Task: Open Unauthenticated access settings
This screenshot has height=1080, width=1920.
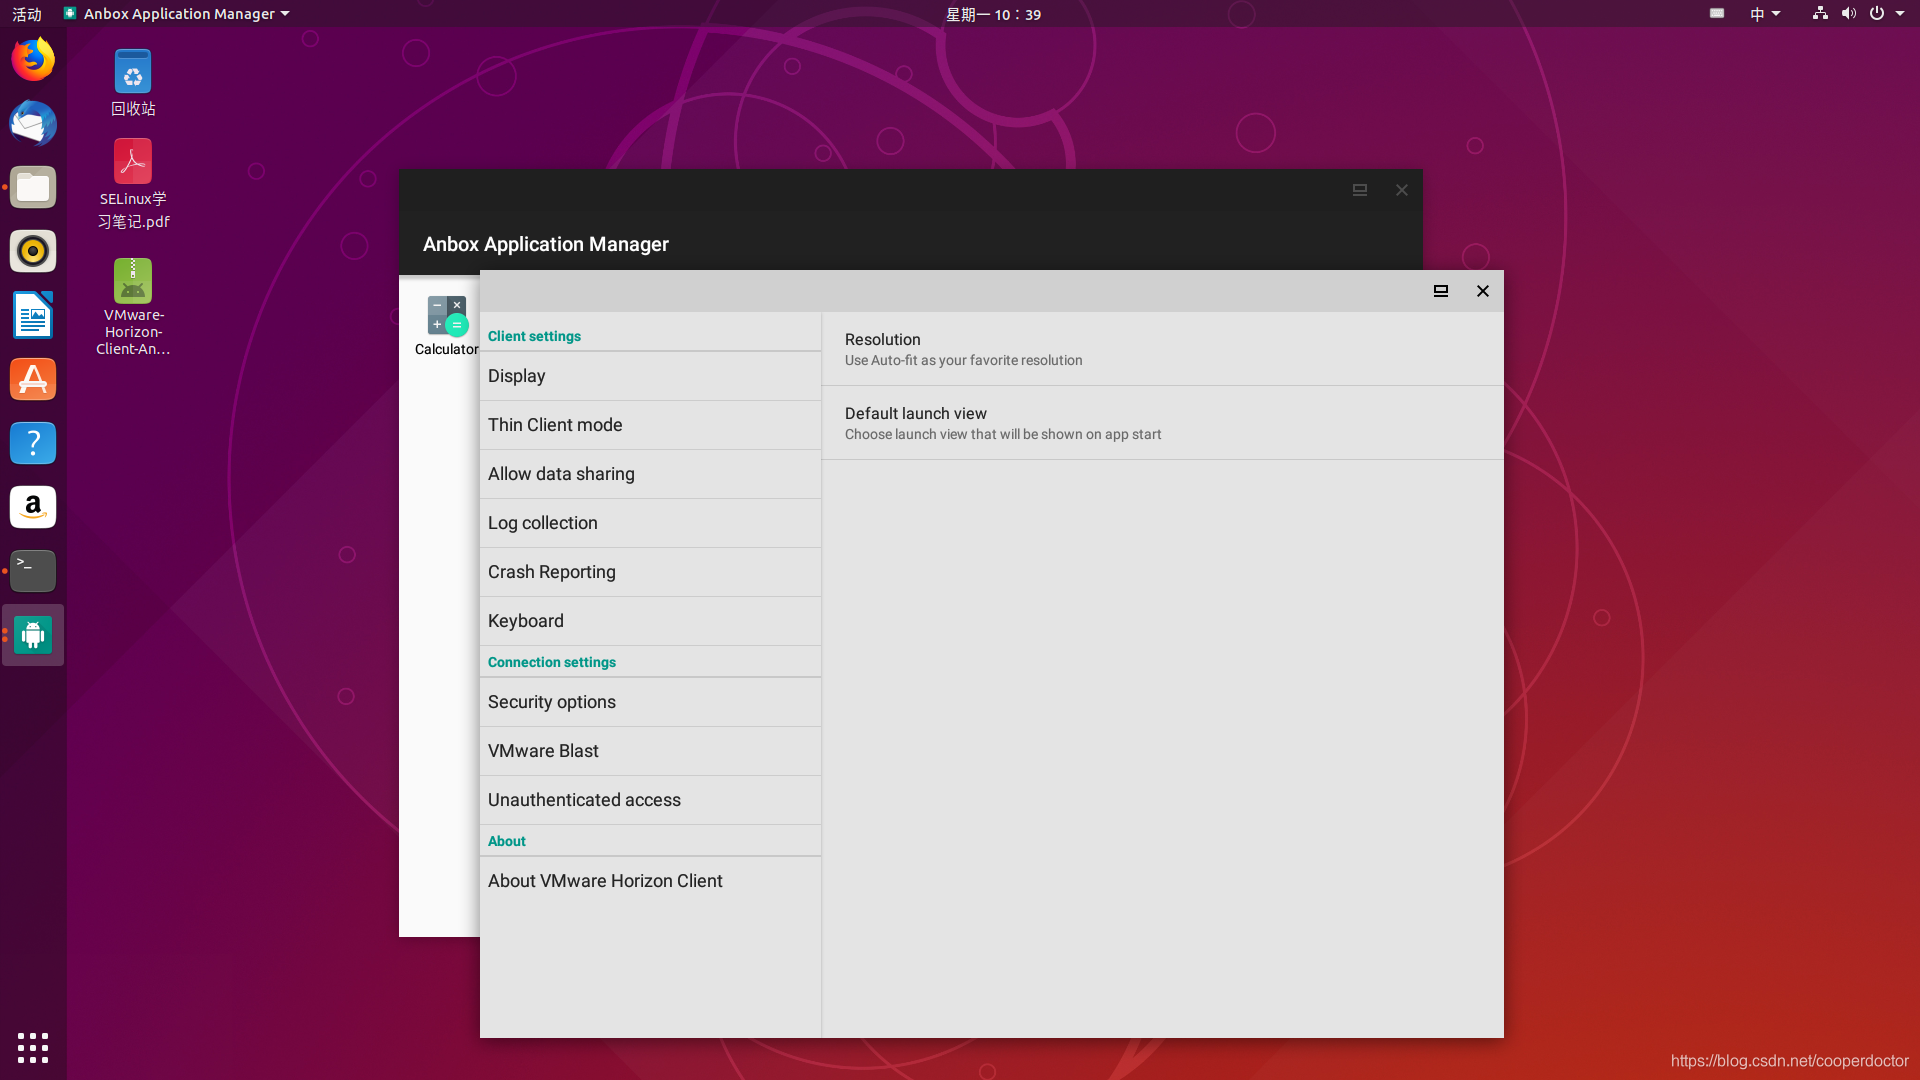Action: tap(650, 800)
